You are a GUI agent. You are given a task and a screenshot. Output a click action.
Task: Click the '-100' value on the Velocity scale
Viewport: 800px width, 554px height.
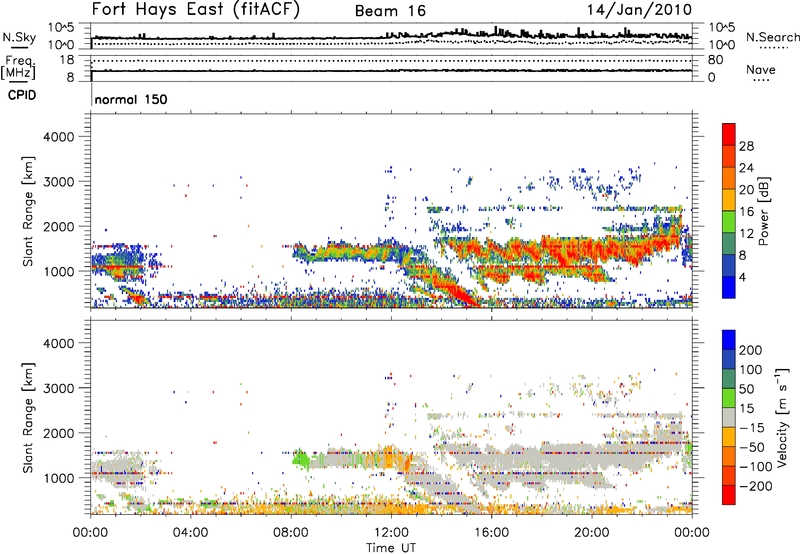[756, 466]
